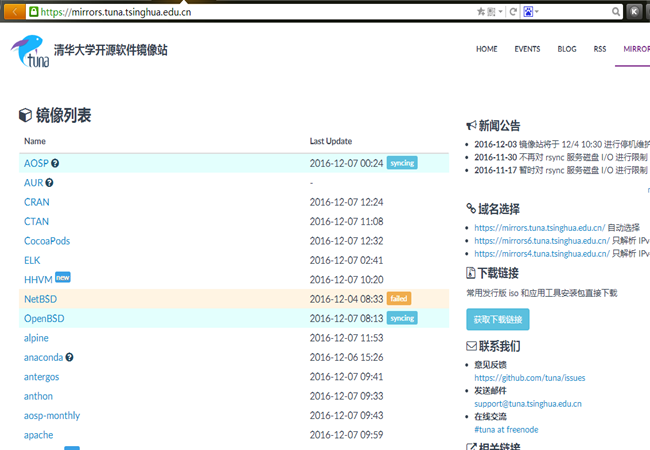
Task: Open the github.com/tuna/issues link
Action: click(530, 378)
